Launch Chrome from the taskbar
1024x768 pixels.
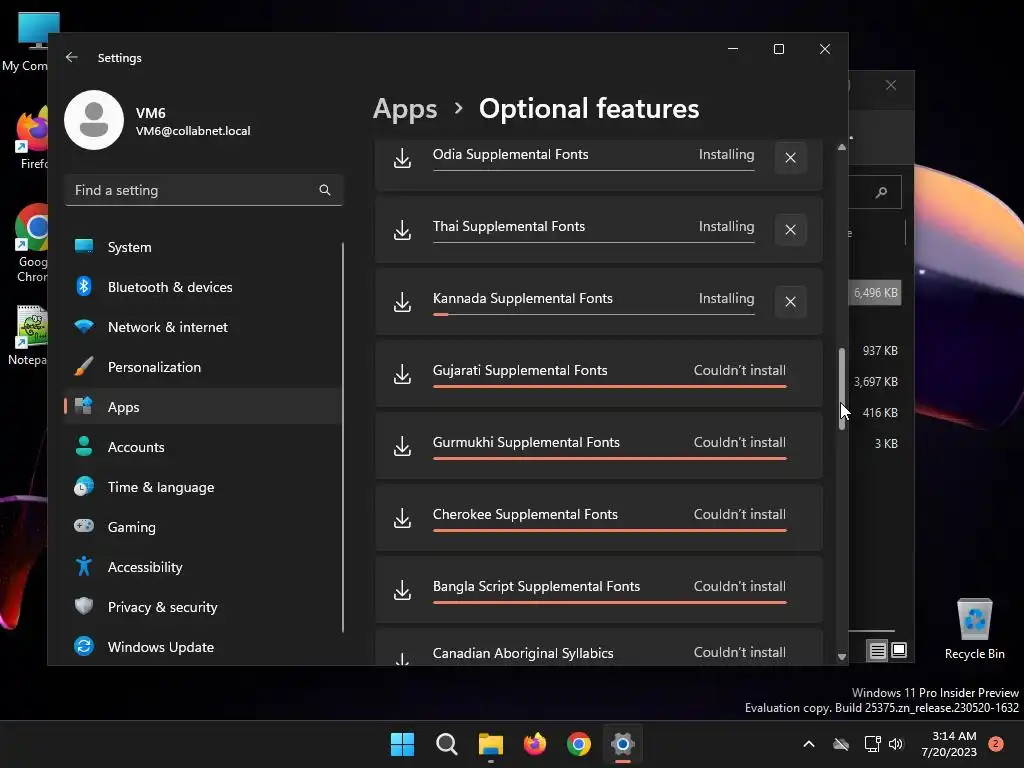coord(579,744)
